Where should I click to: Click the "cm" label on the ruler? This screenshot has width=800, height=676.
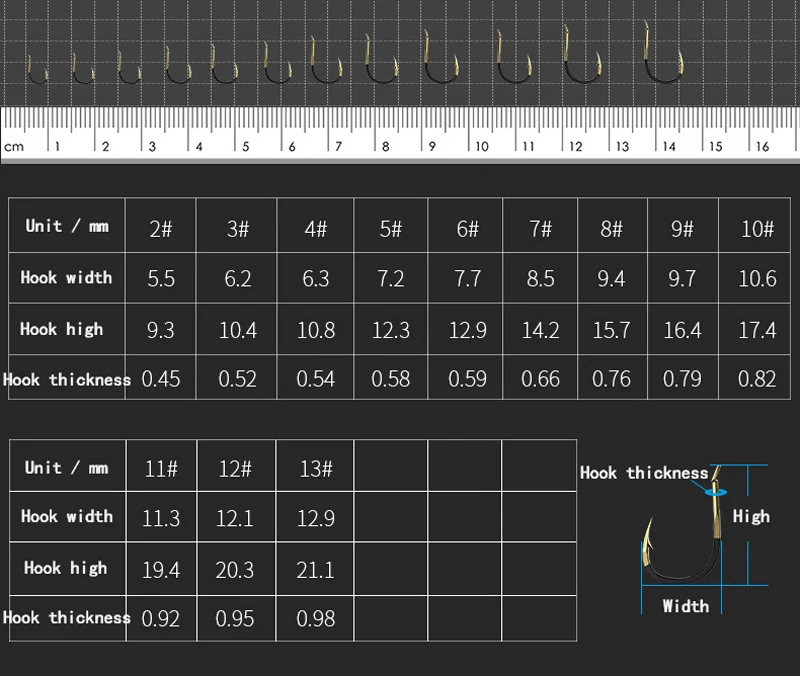pyautogui.click(x=14, y=147)
